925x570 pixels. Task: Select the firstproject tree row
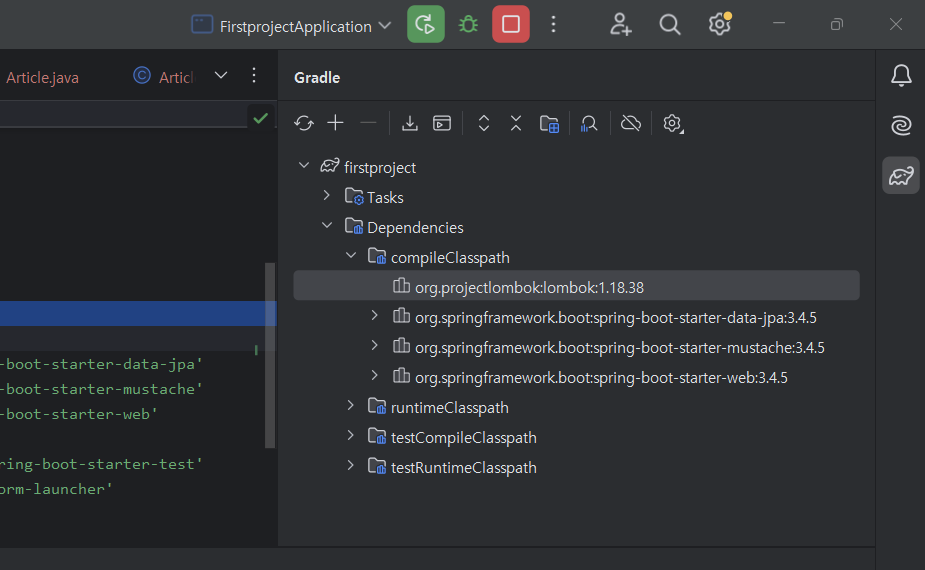coord(576,168)
